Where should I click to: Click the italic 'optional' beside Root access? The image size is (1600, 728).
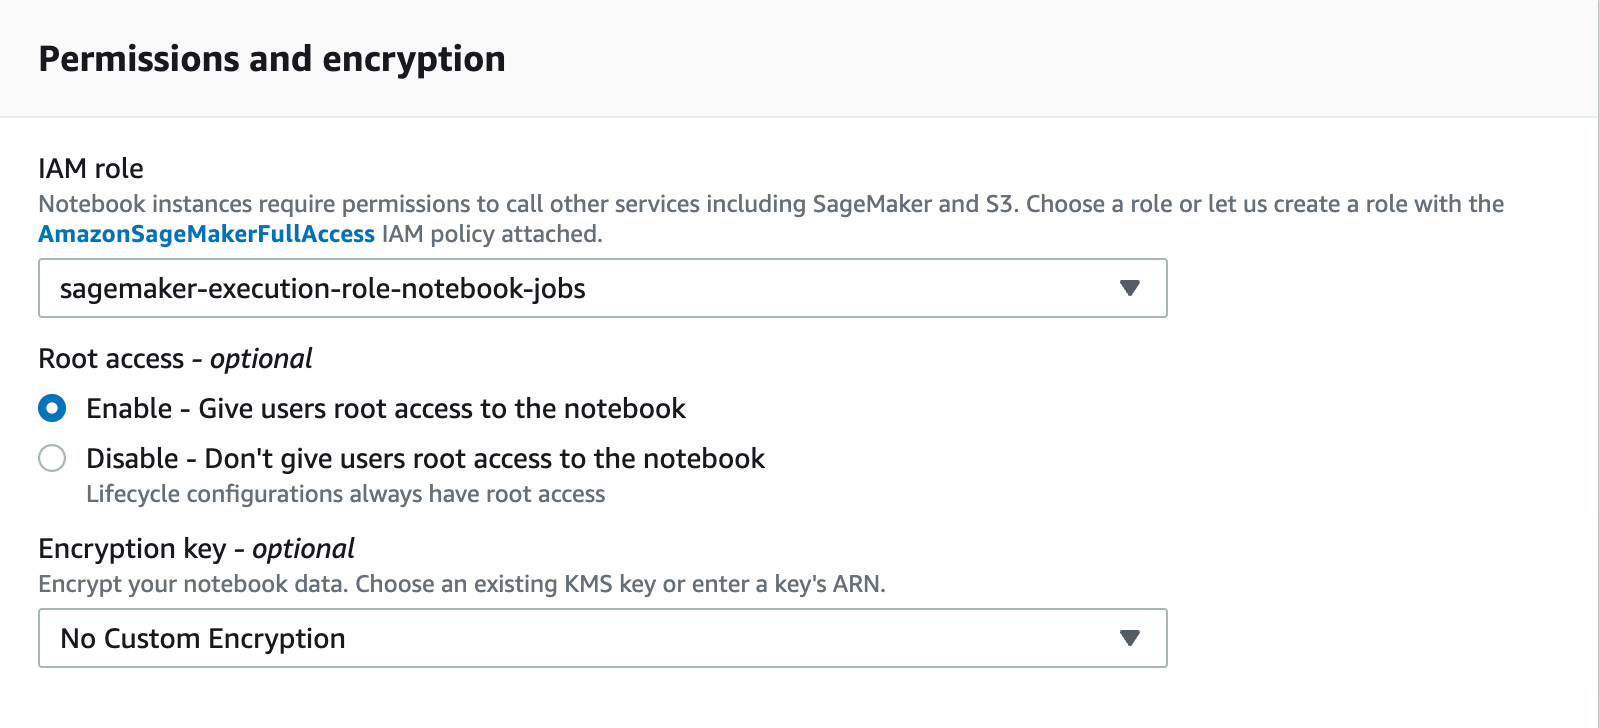coord(261,358)
